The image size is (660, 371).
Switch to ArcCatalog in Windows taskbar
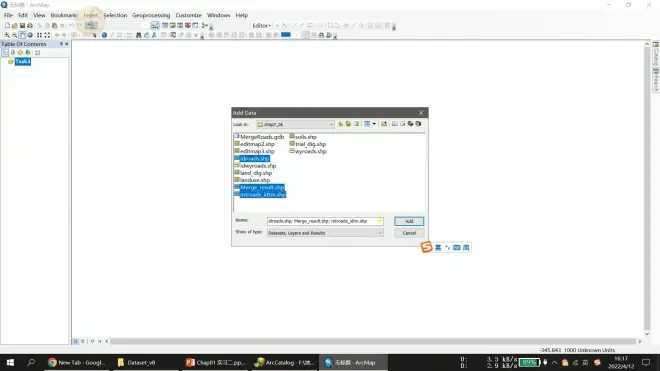coord(285,363)
